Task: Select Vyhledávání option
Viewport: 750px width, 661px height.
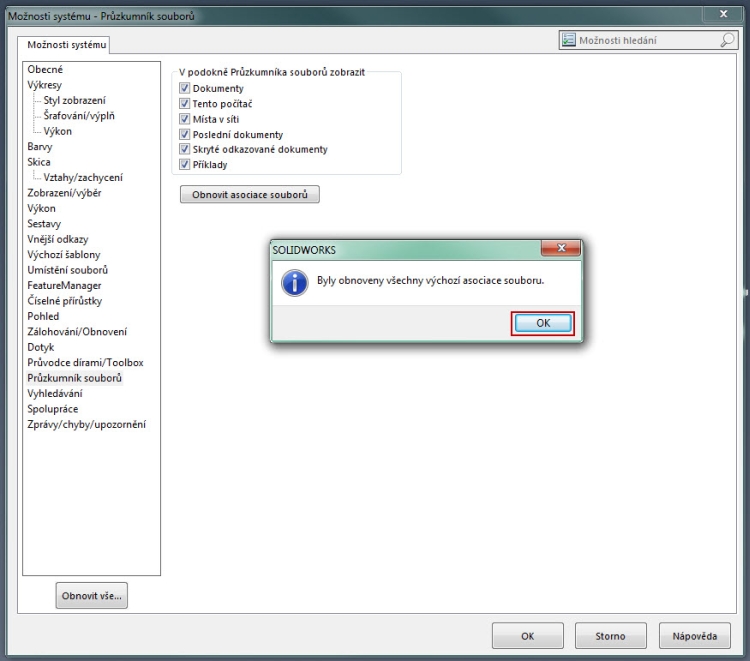Action: coord(55,393)
